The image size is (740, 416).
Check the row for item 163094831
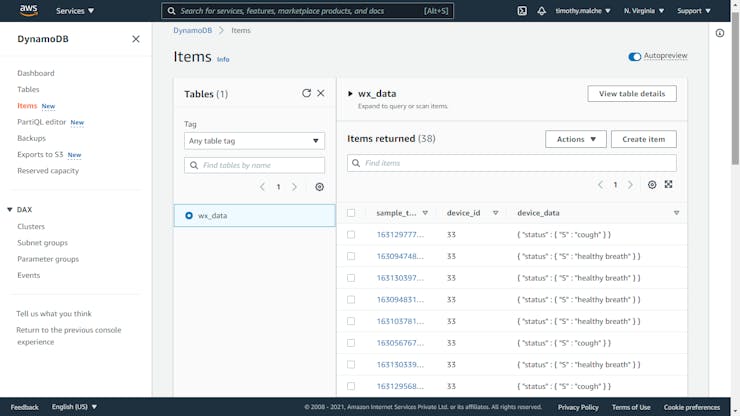[351, 300]
